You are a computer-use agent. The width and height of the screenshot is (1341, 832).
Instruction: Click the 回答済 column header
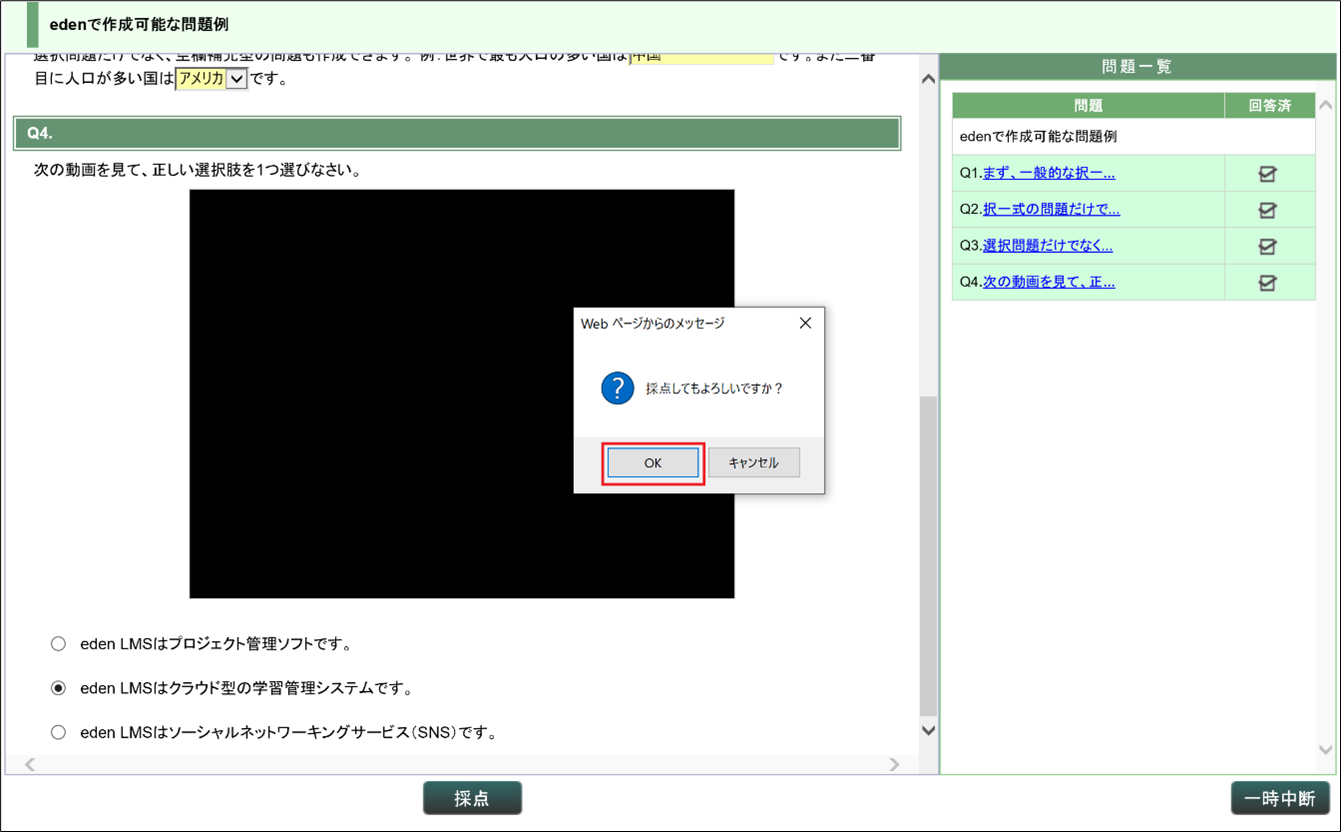tap(1270, 106)
